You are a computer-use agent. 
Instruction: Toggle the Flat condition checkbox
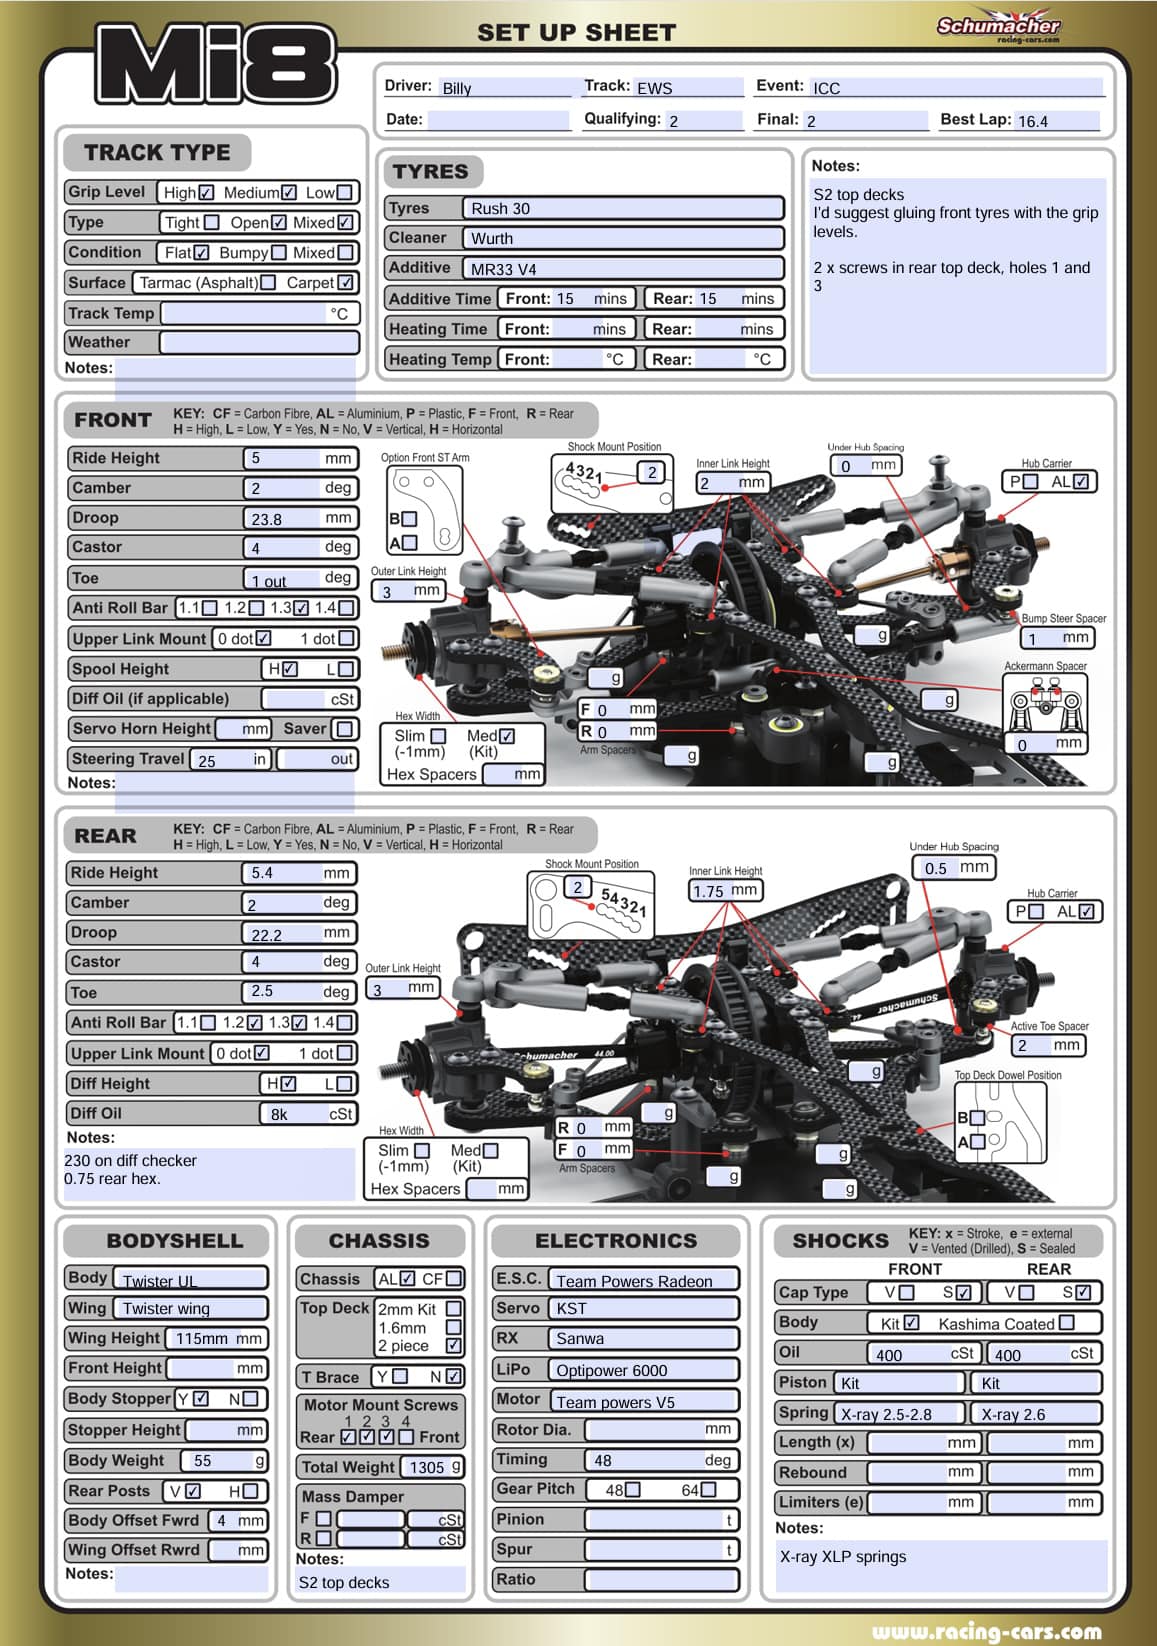[201, 253]
